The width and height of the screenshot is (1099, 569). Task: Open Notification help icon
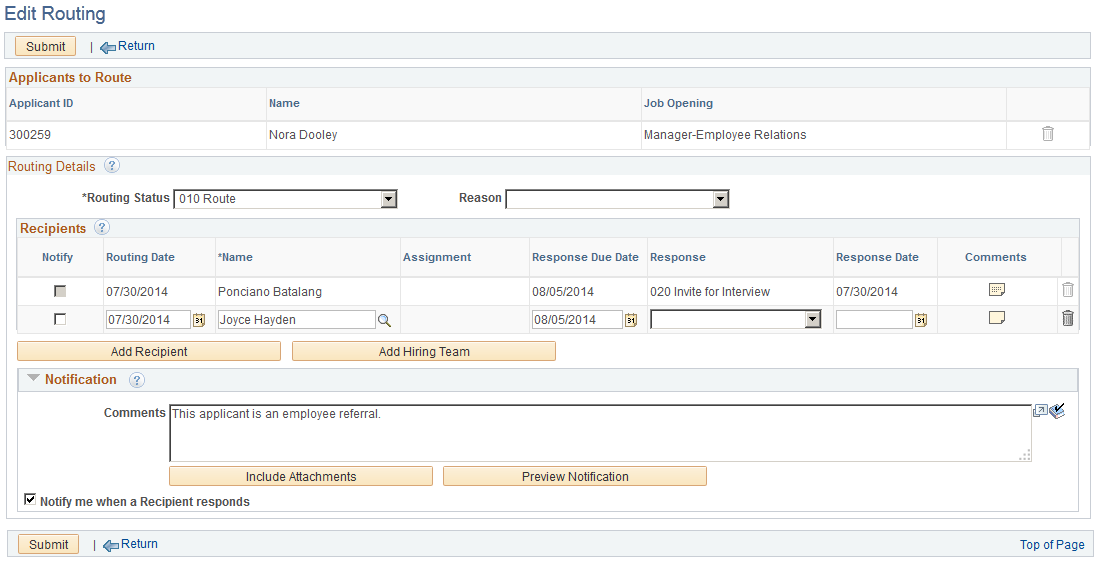coord(137,380)
